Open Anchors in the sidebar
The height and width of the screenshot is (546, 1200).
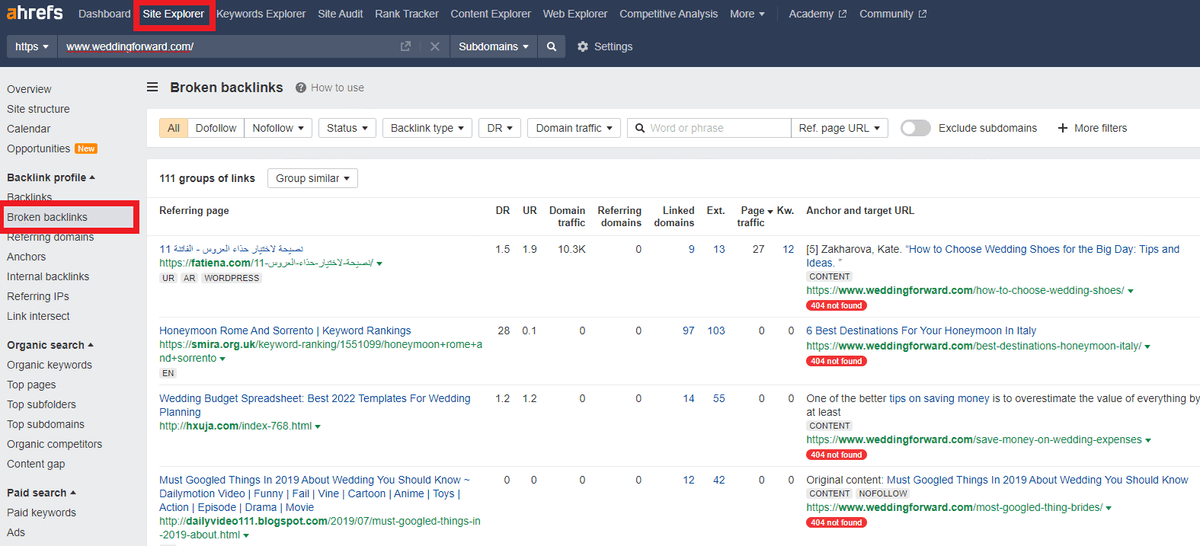click(x=26, y=257)
